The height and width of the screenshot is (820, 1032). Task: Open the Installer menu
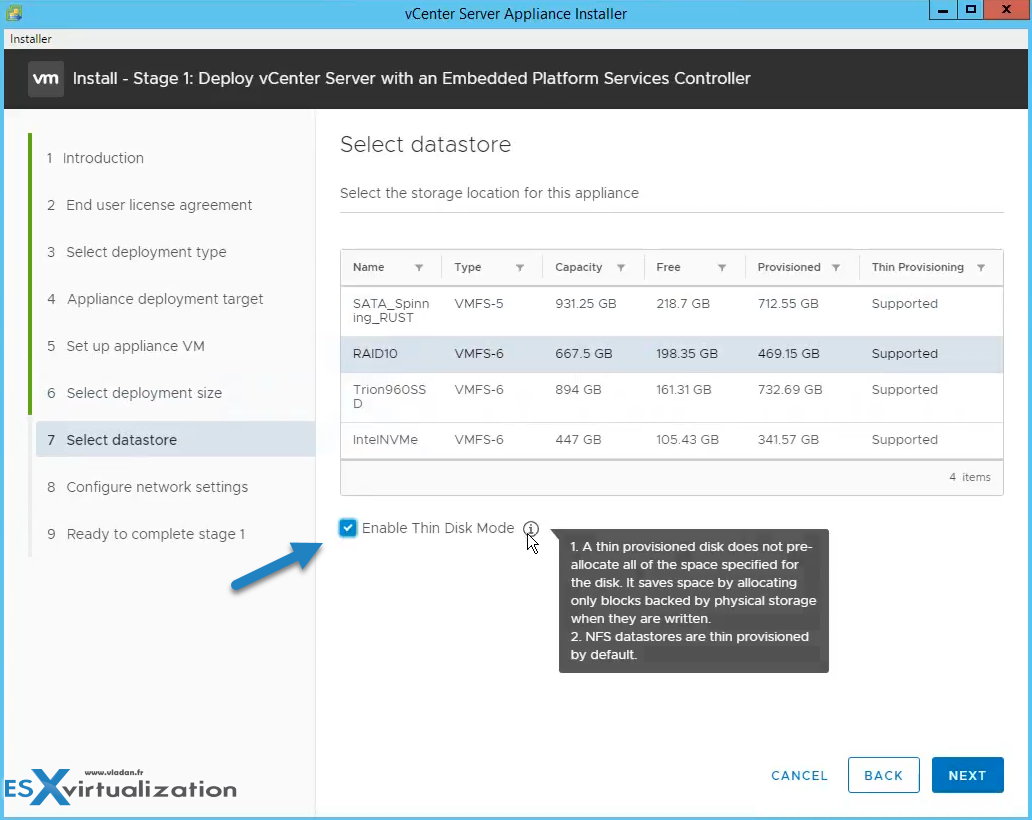click(x=30, y=39)
